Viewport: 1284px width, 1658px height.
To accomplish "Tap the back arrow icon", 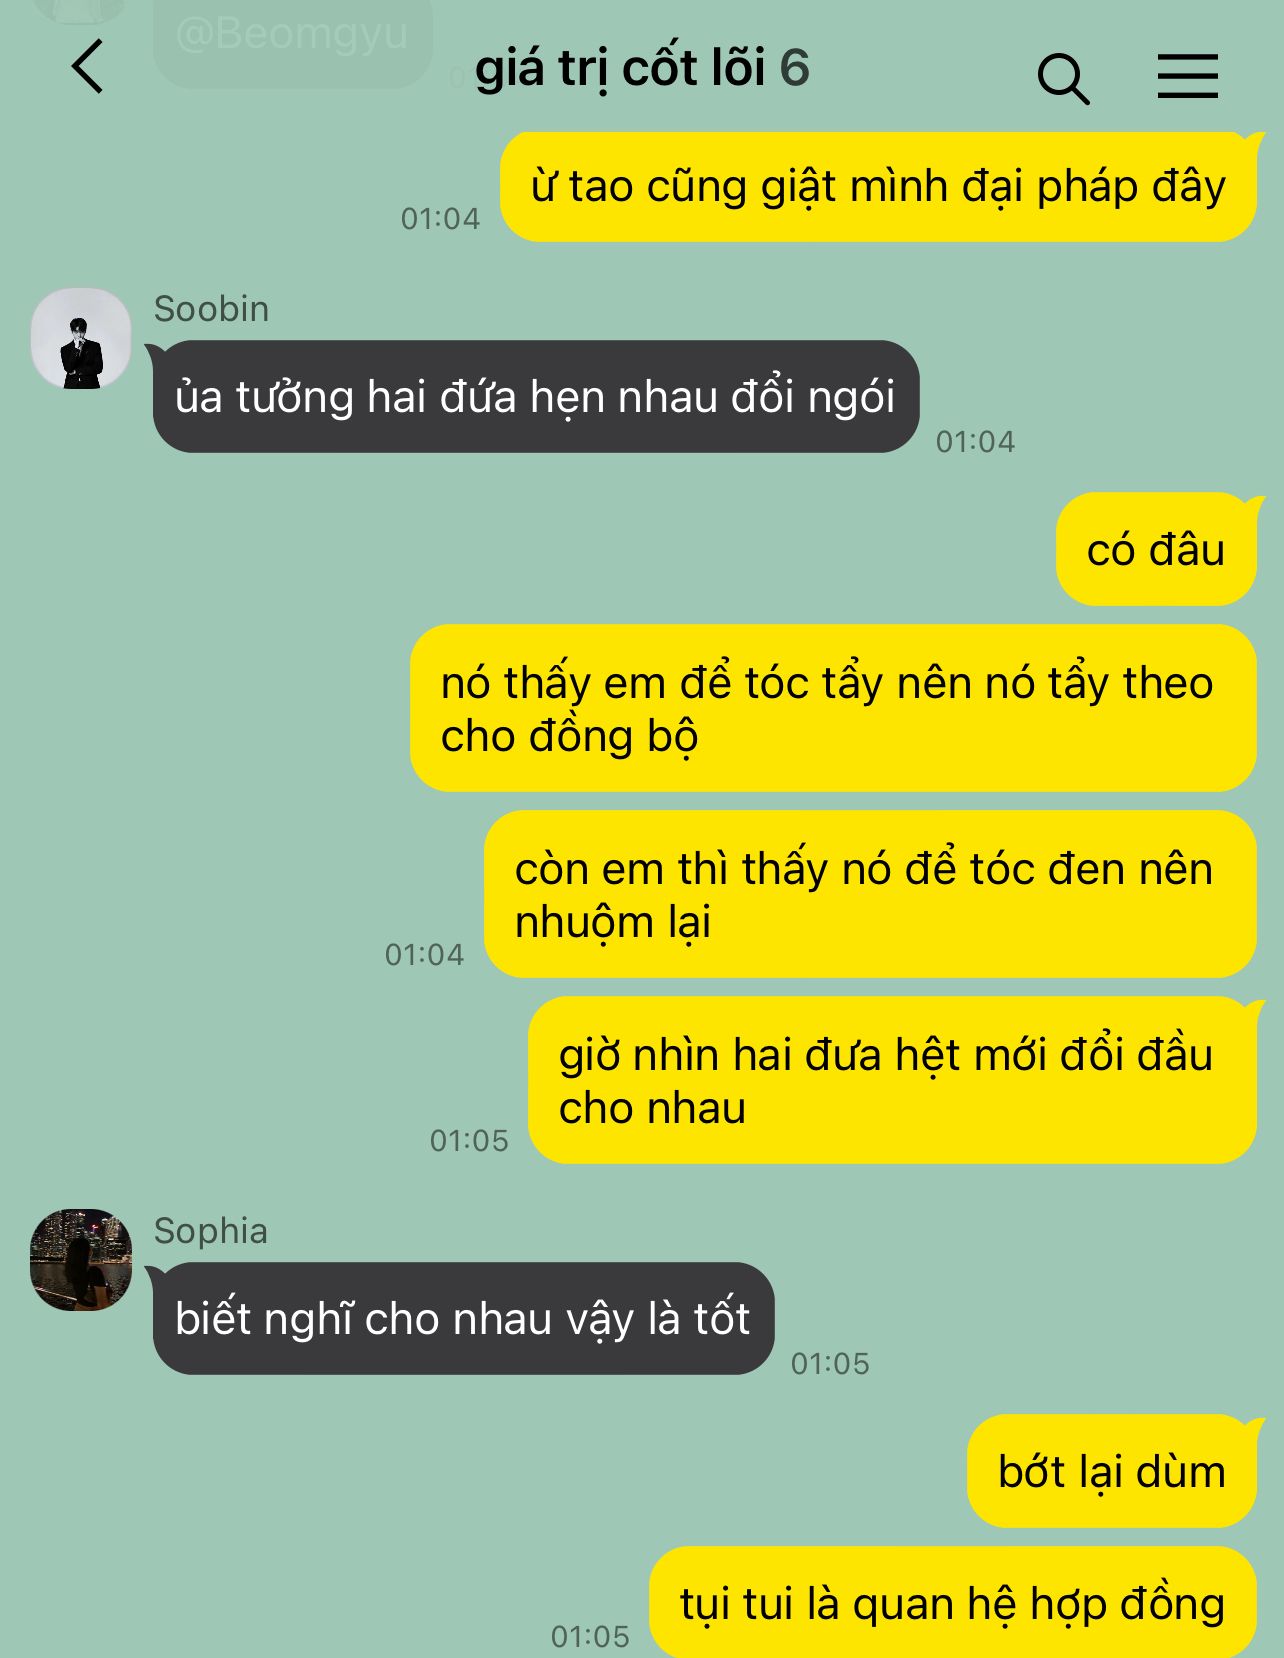I will (88, 67).
